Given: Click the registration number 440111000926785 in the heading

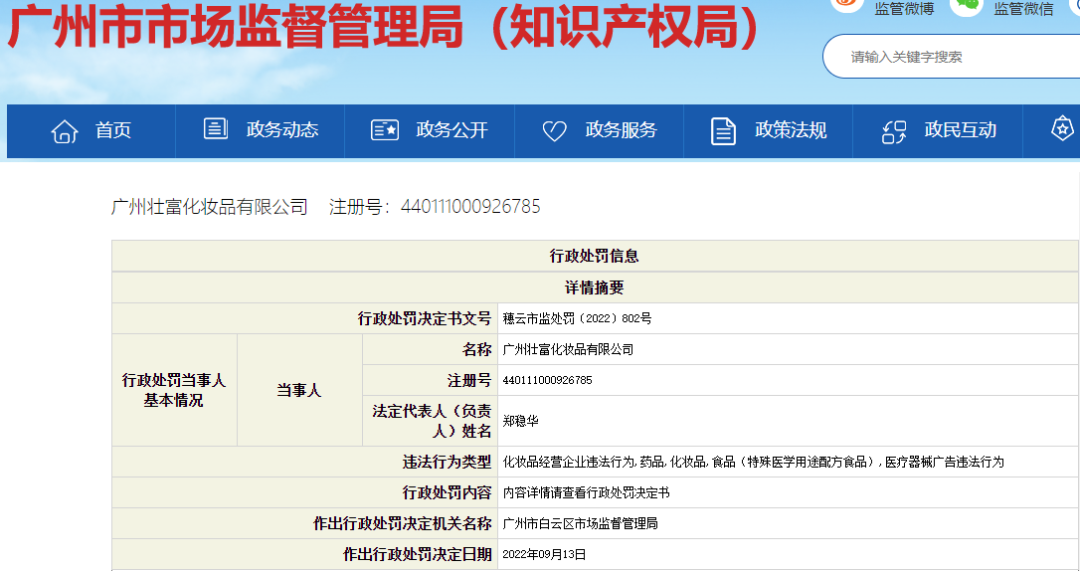Looking at the screenshot, I should (x=470, y=207).
